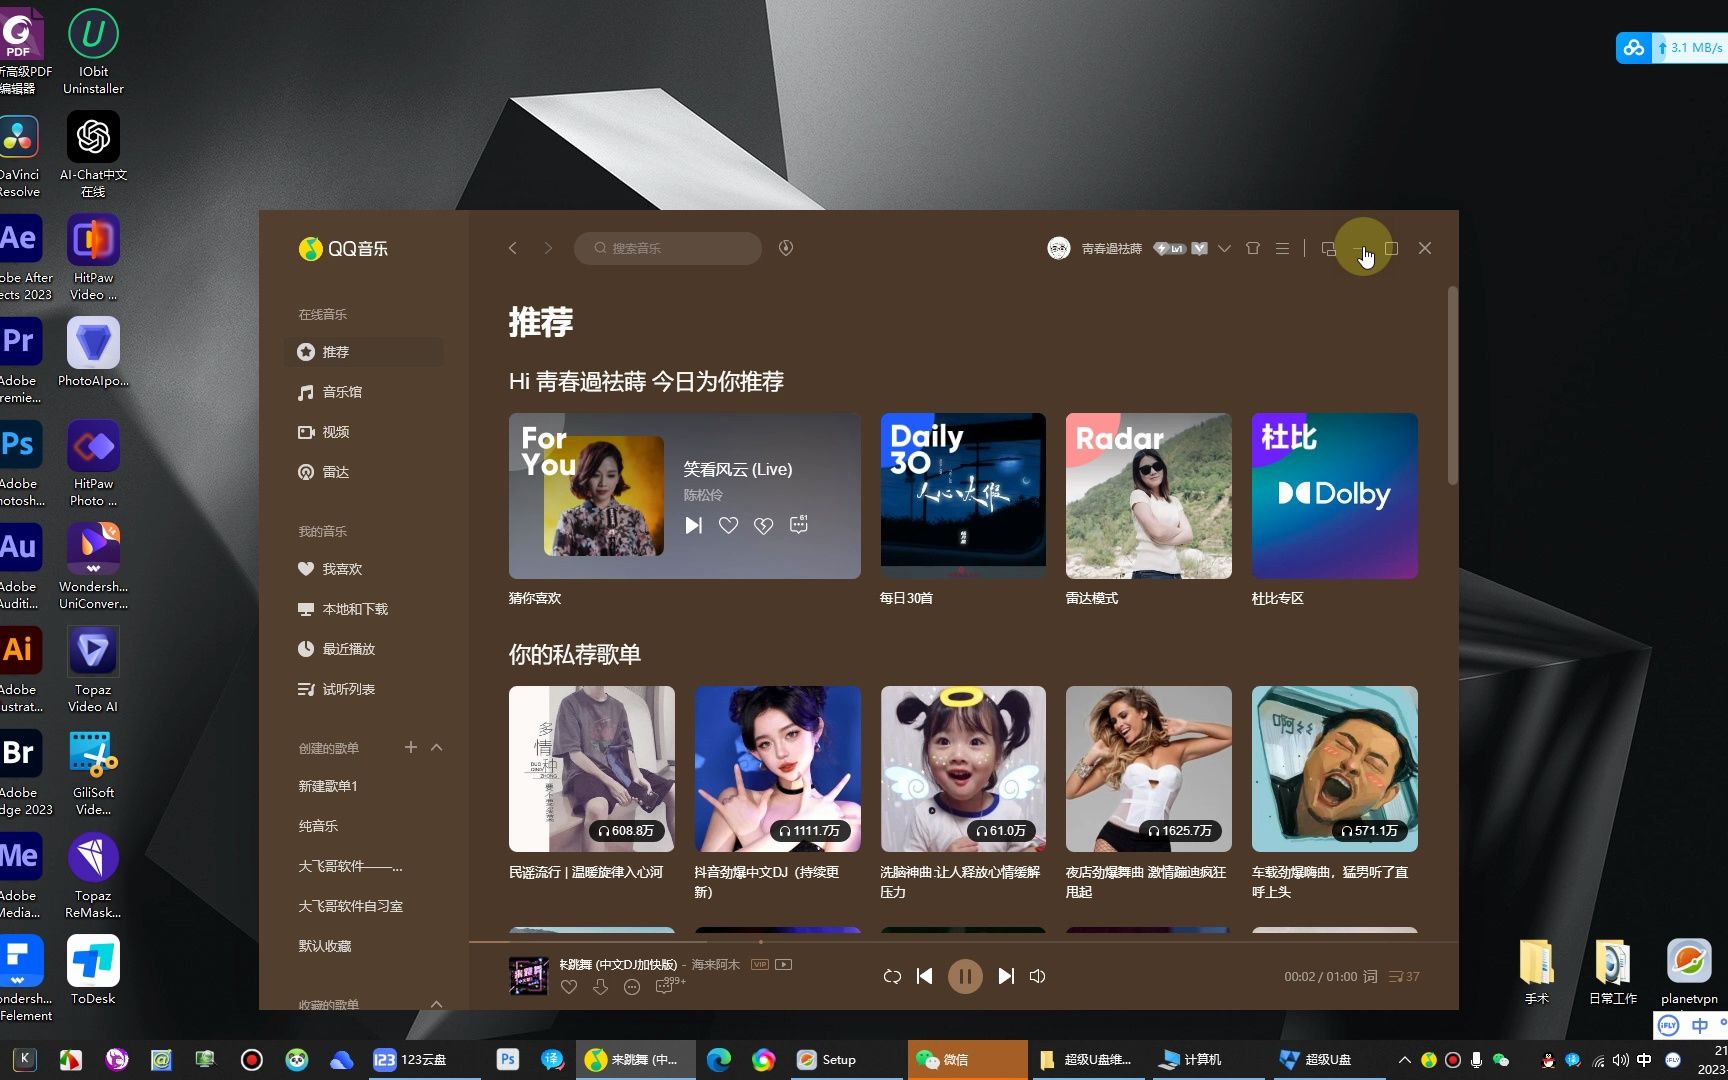Image resolution: width=1728 pixels, height=1080 pixels.
Task: Open 夜店劲爆舞曲 playlist cover
Action: (1149, 769)
